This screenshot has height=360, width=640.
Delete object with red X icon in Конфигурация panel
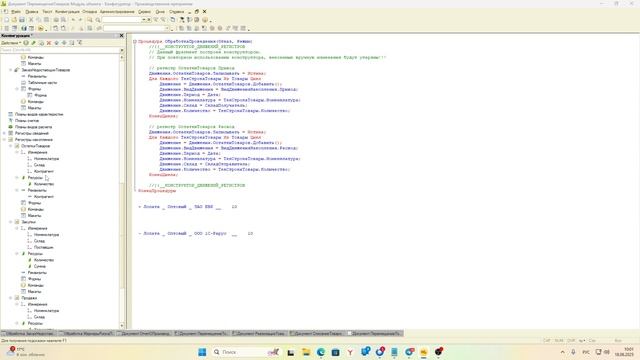(x=49, y=42)
